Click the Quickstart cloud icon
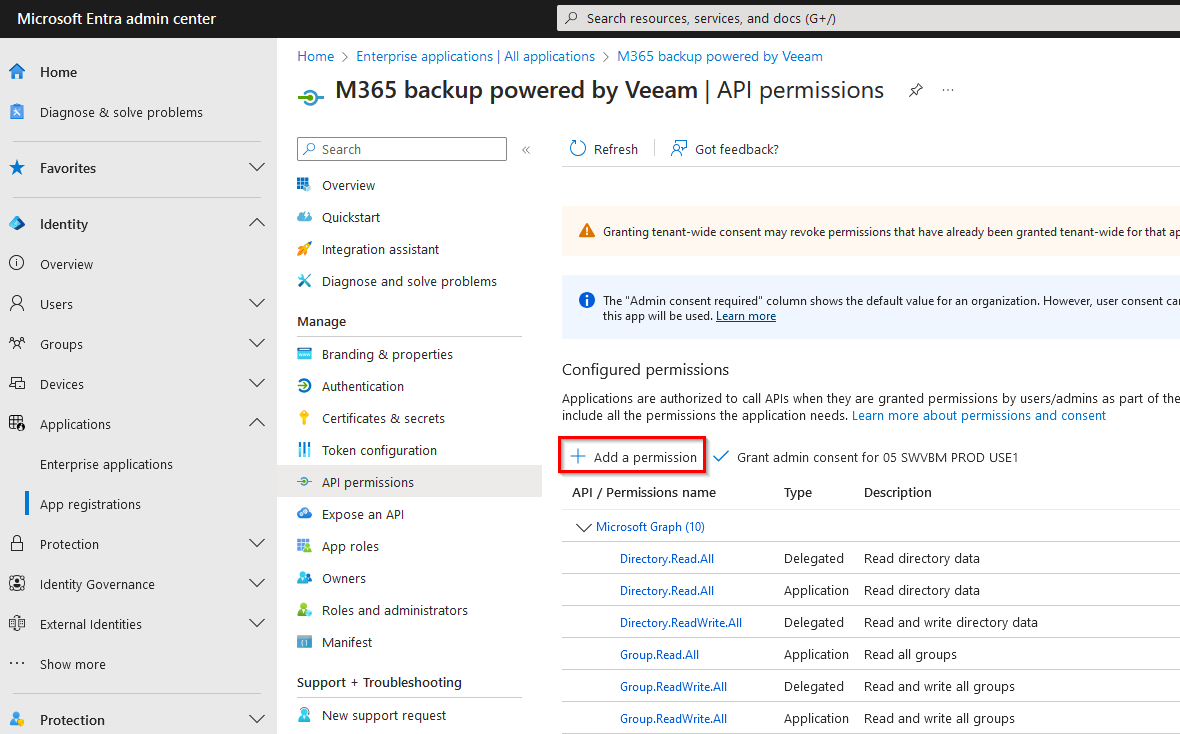This screenshot has width=1180, height=734. pos(304,217)
